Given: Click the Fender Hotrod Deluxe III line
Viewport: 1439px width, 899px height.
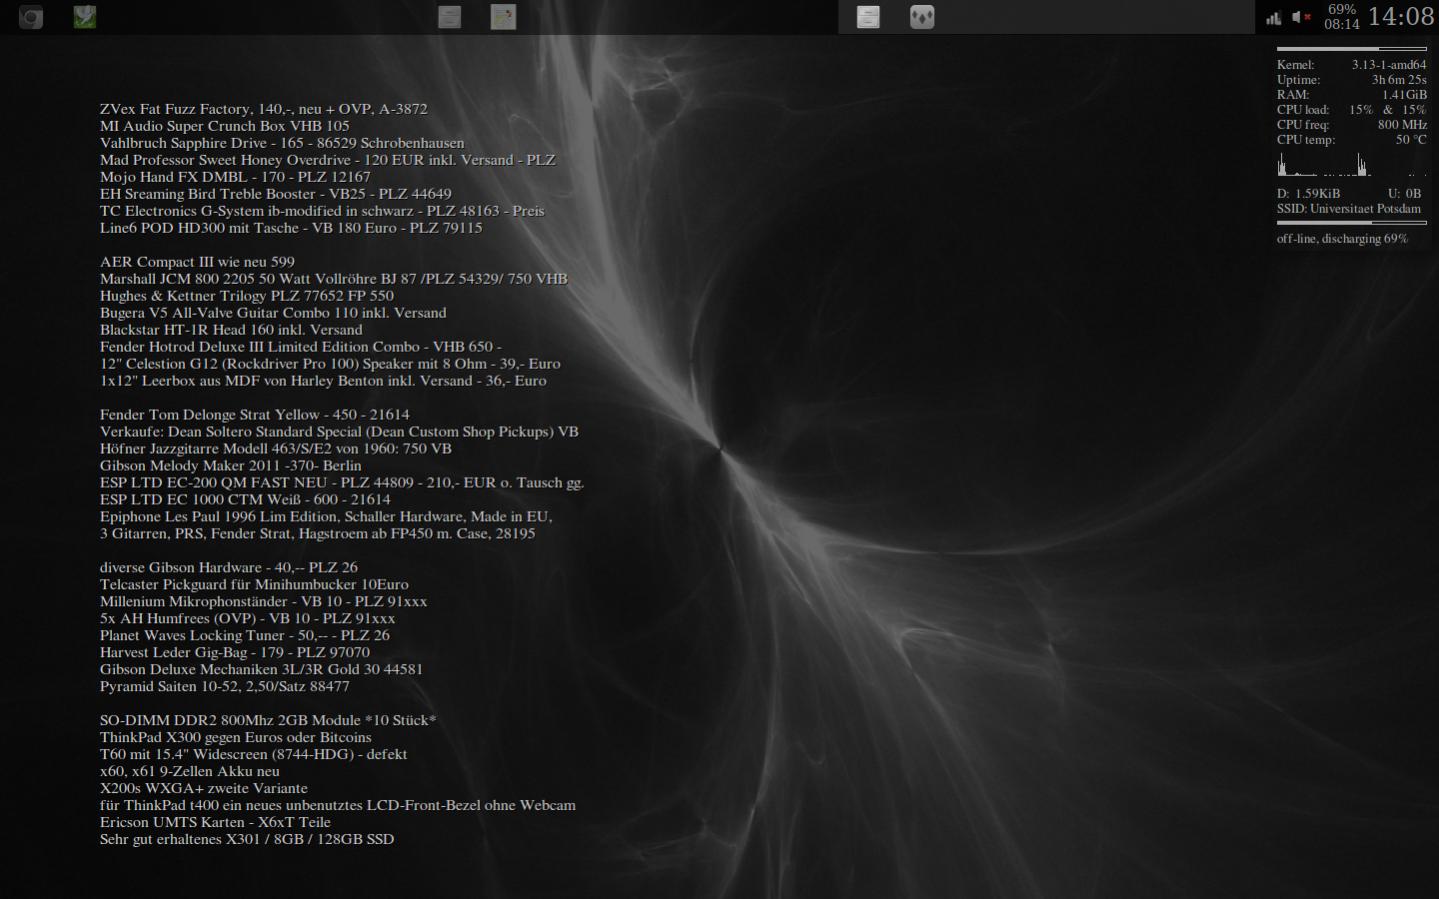Looking at the screenshot, I should [x=301, y=347].
